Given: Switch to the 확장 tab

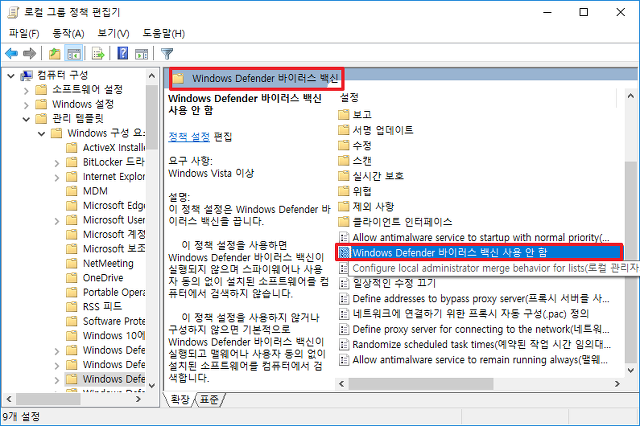Looking at the screenshot, I should point(180,399).
